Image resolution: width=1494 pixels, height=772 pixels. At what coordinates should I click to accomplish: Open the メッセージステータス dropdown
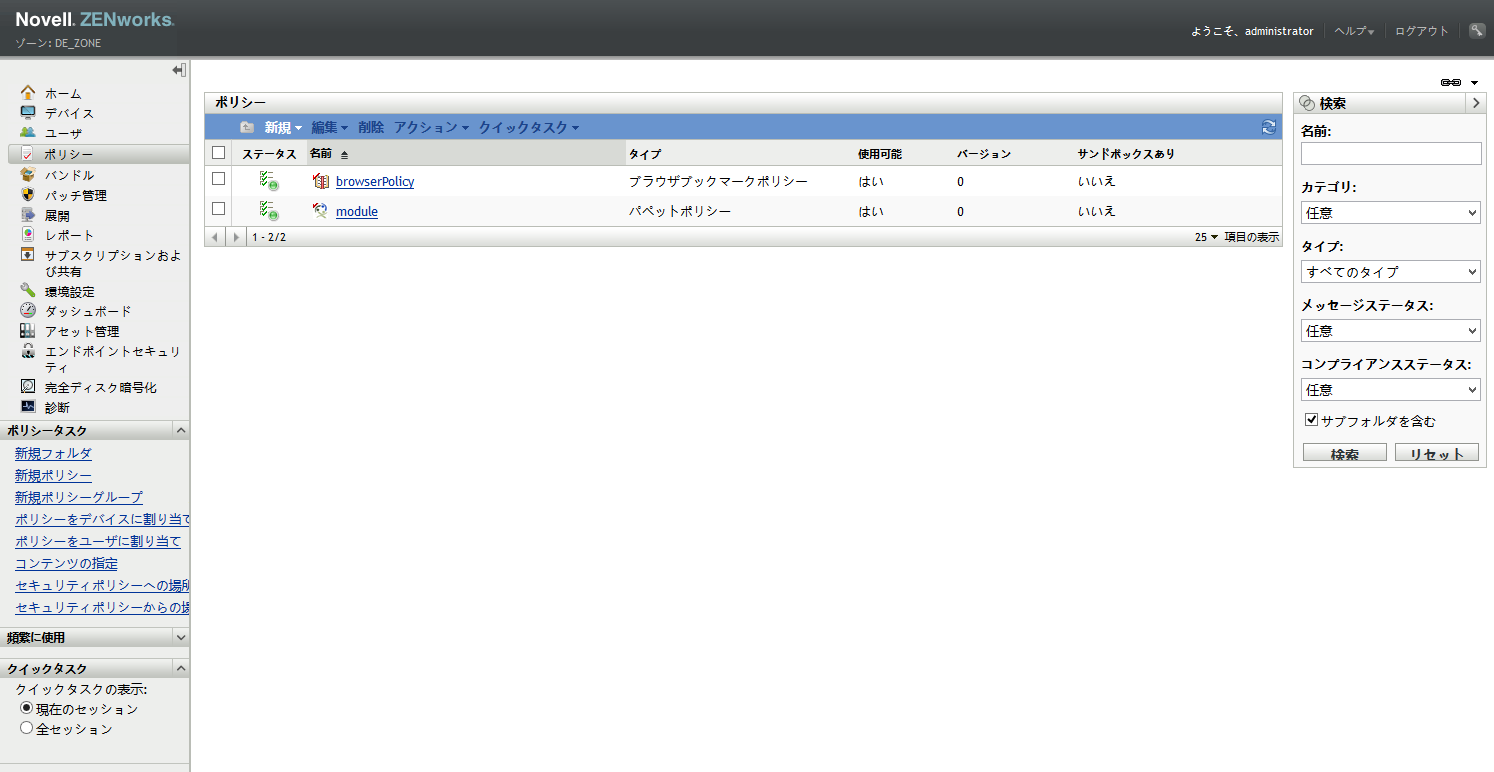[1391, 330]
